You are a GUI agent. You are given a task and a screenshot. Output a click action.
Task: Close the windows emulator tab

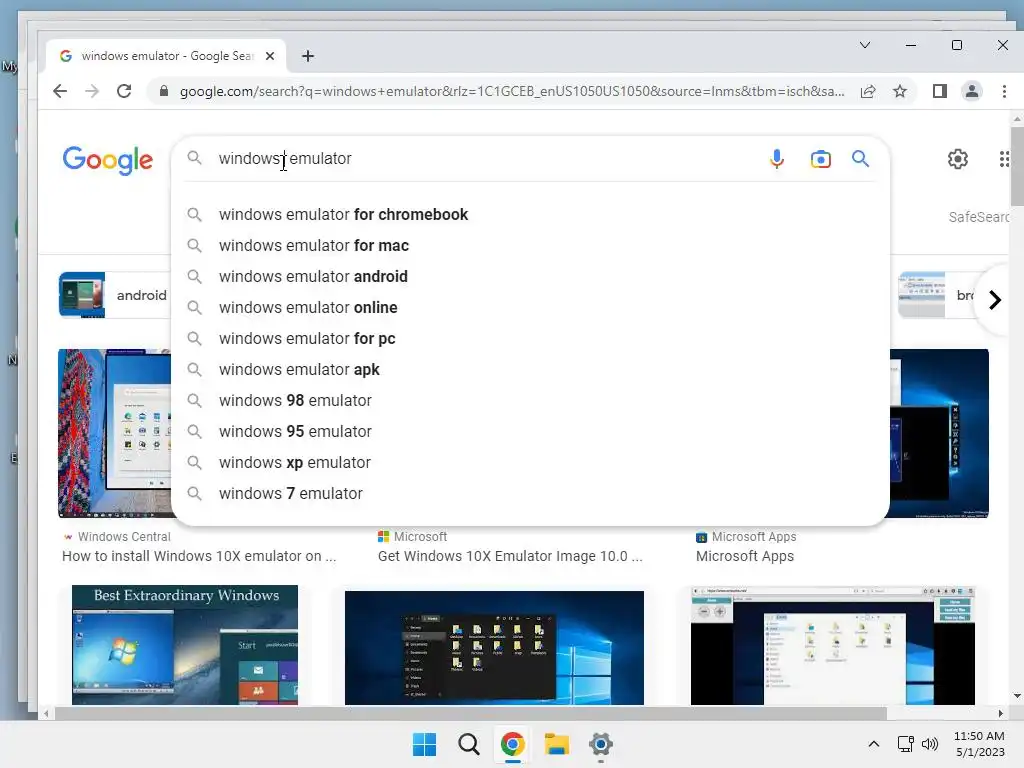270,56
